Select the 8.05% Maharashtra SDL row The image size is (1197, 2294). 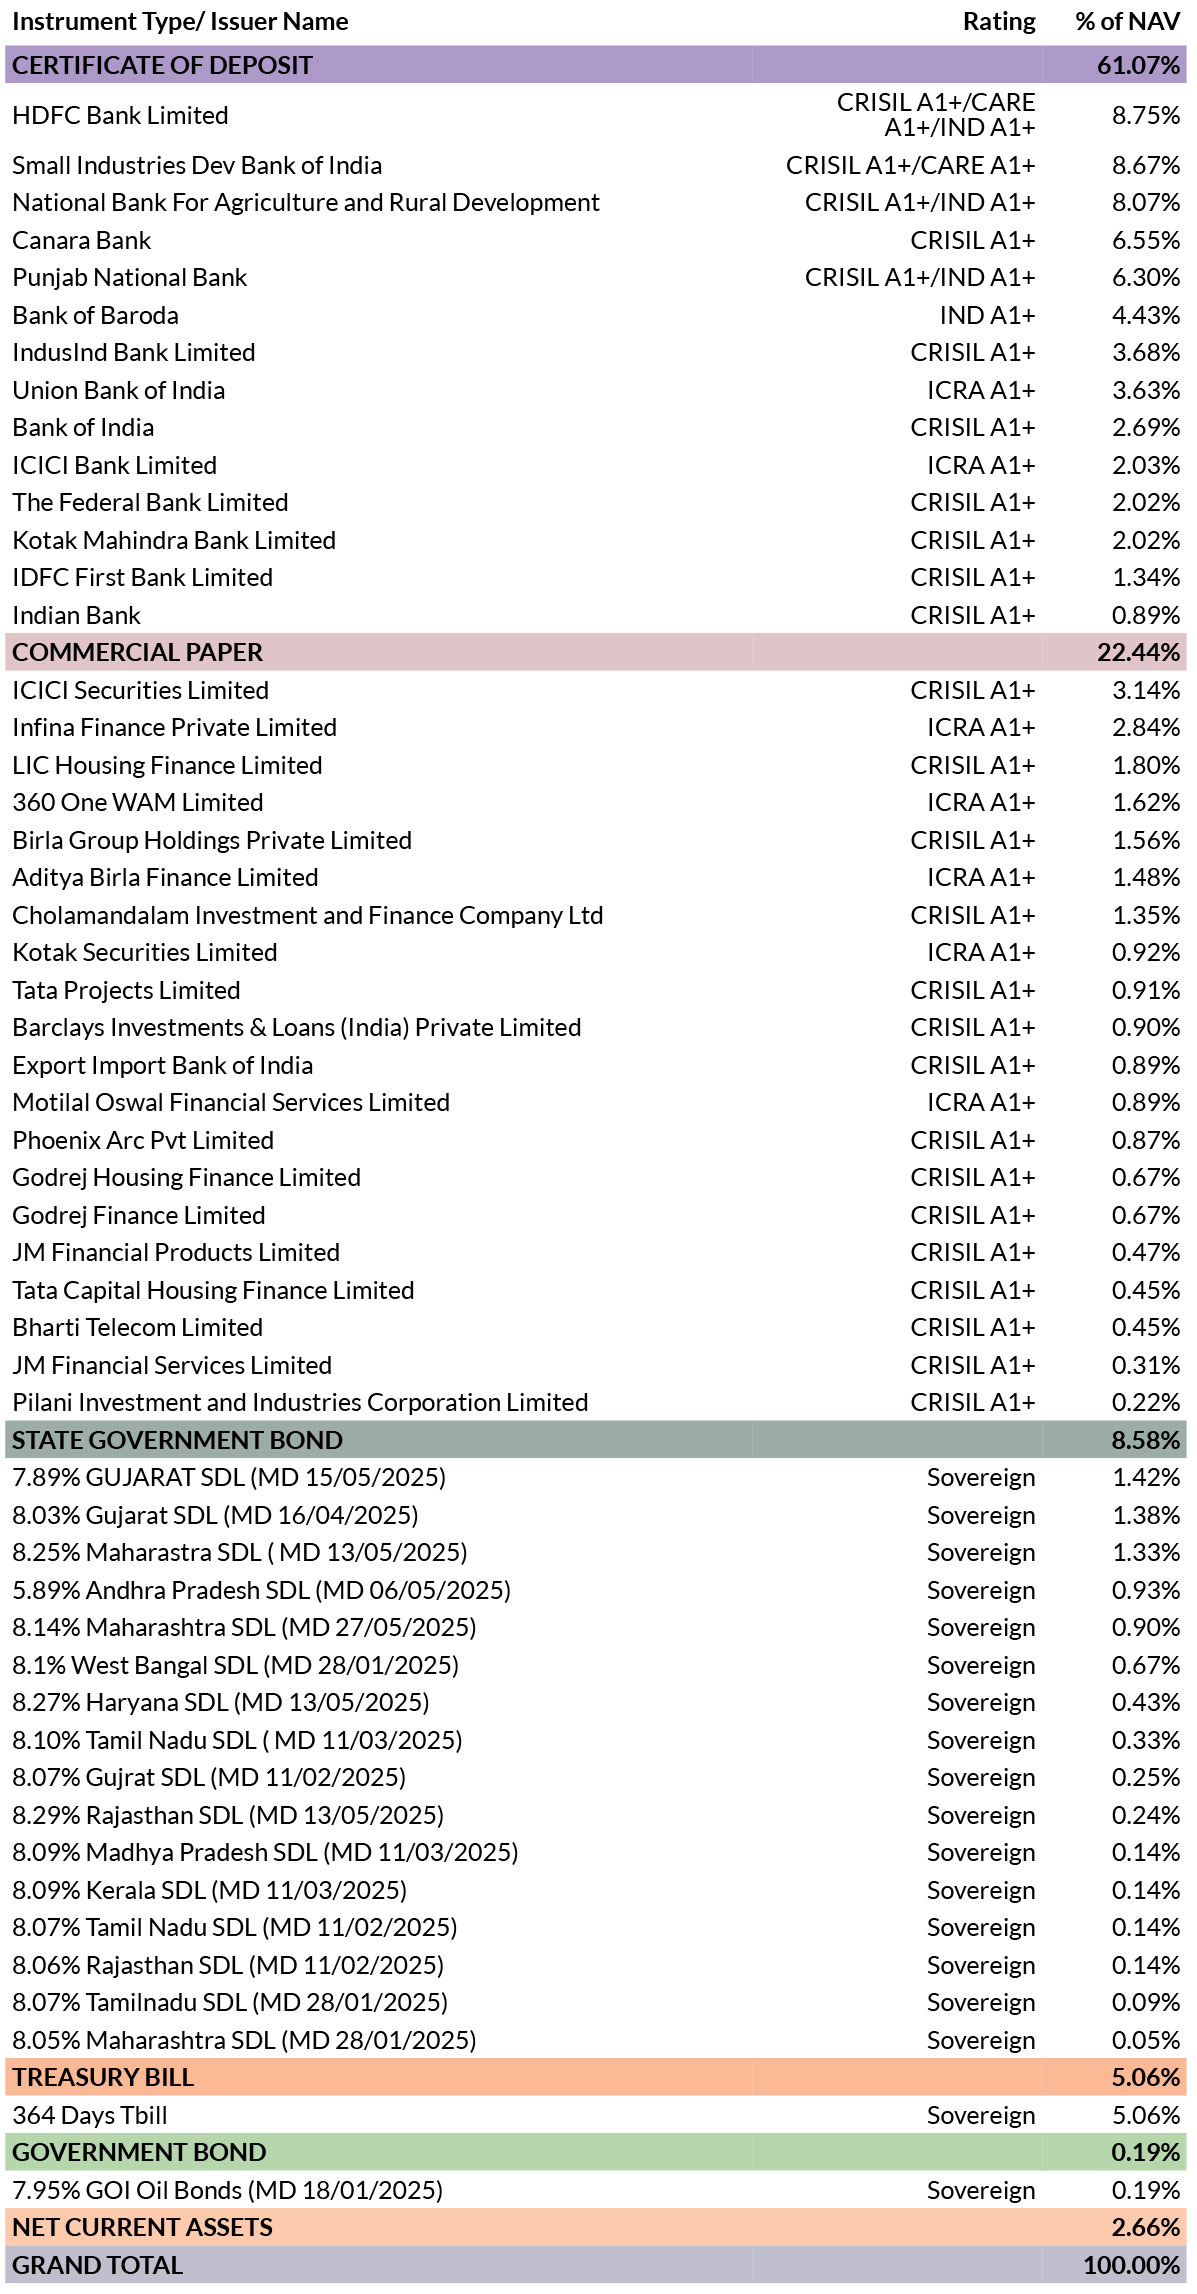(596, 2040)
